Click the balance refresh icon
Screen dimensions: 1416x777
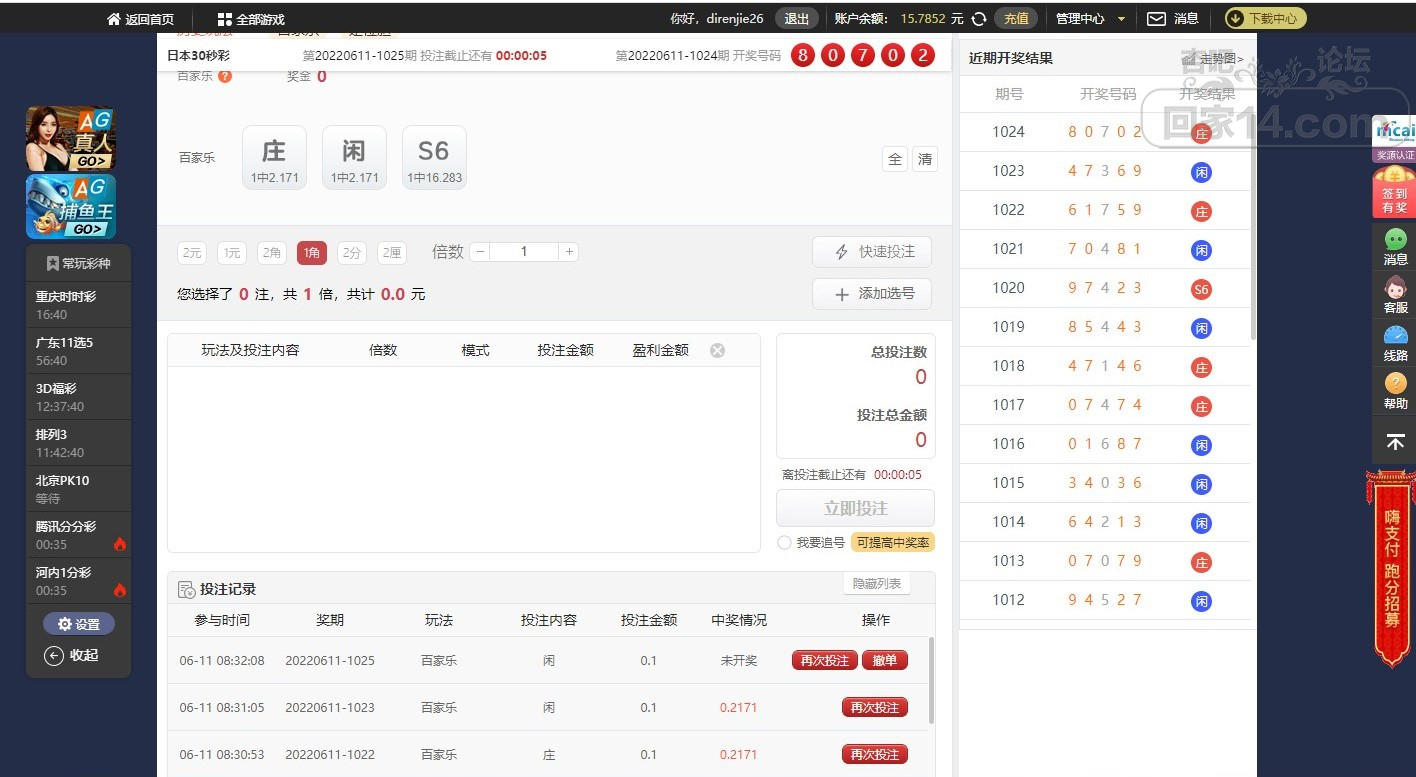click(979, 19)
